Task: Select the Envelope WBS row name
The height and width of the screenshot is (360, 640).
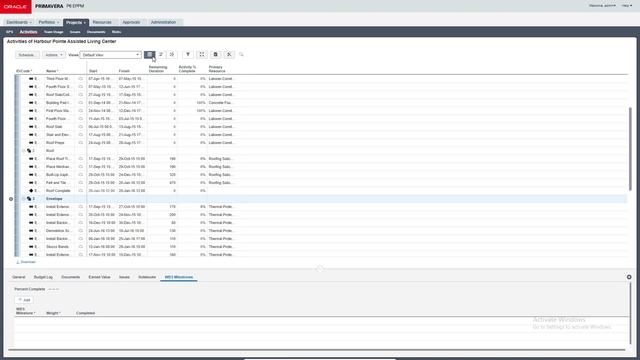Action: tap(54, 199)
